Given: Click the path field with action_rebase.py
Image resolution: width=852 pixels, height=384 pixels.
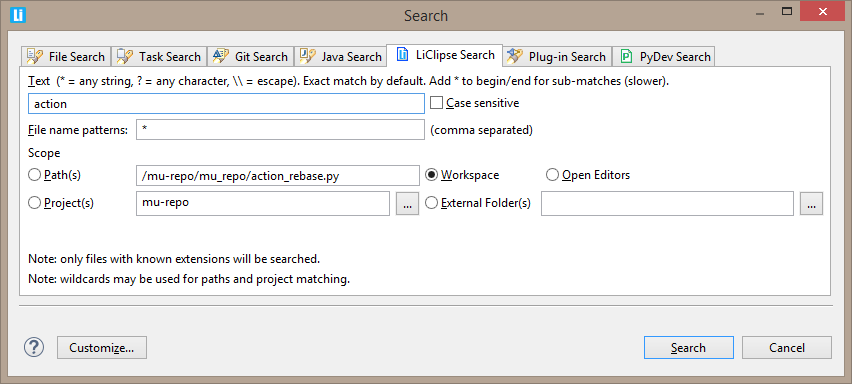Looking at the screenshot, I should [278, 175].
